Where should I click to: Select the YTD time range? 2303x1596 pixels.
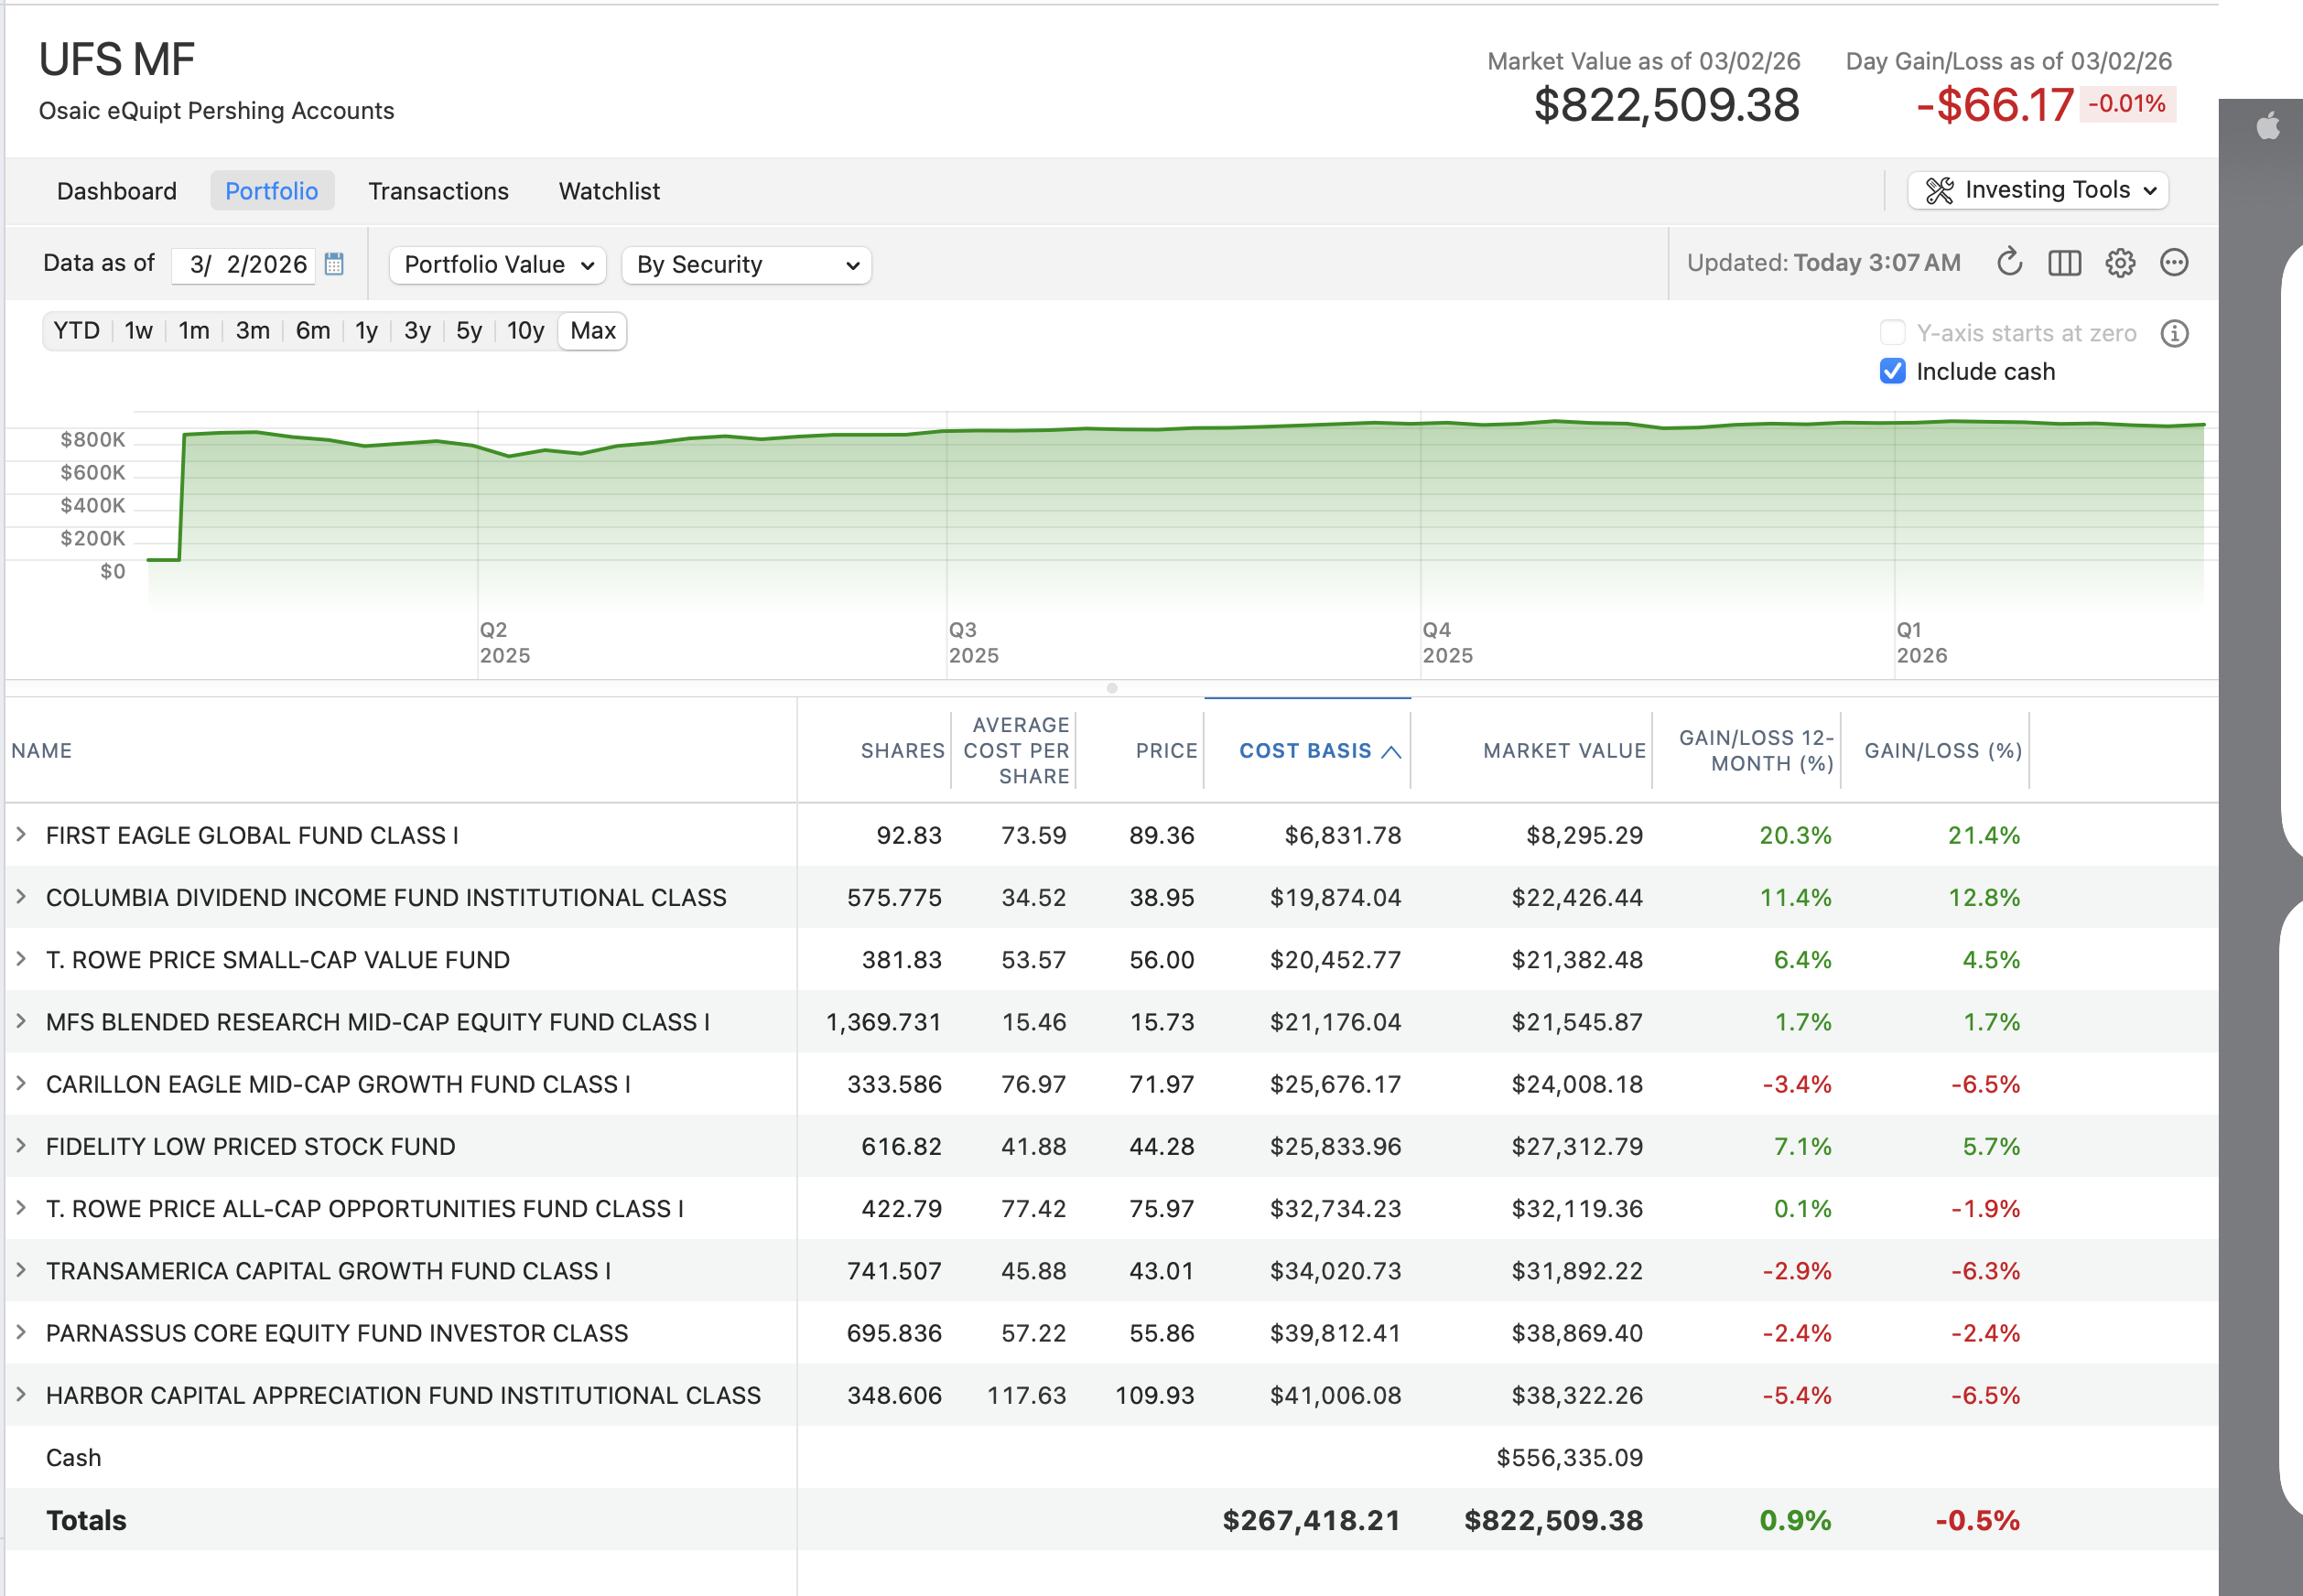click(x=76, y=331)
